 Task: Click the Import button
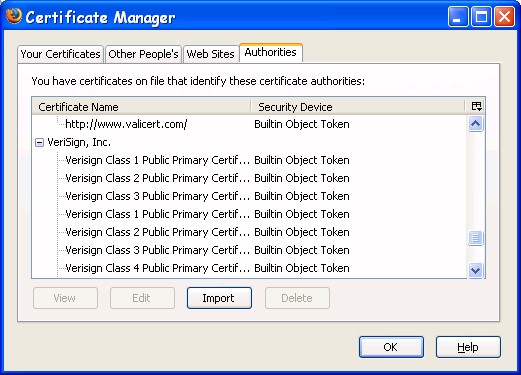point(219,298)
